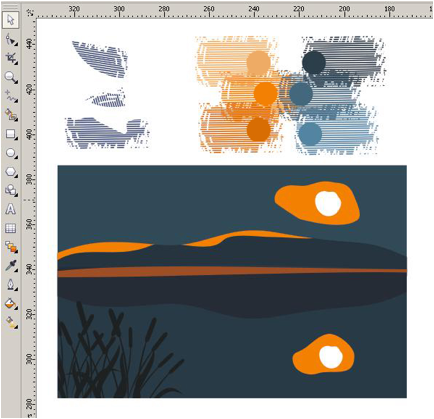
Task: Open the Basic Shapes tool
Action: click(x=11, y=191)
